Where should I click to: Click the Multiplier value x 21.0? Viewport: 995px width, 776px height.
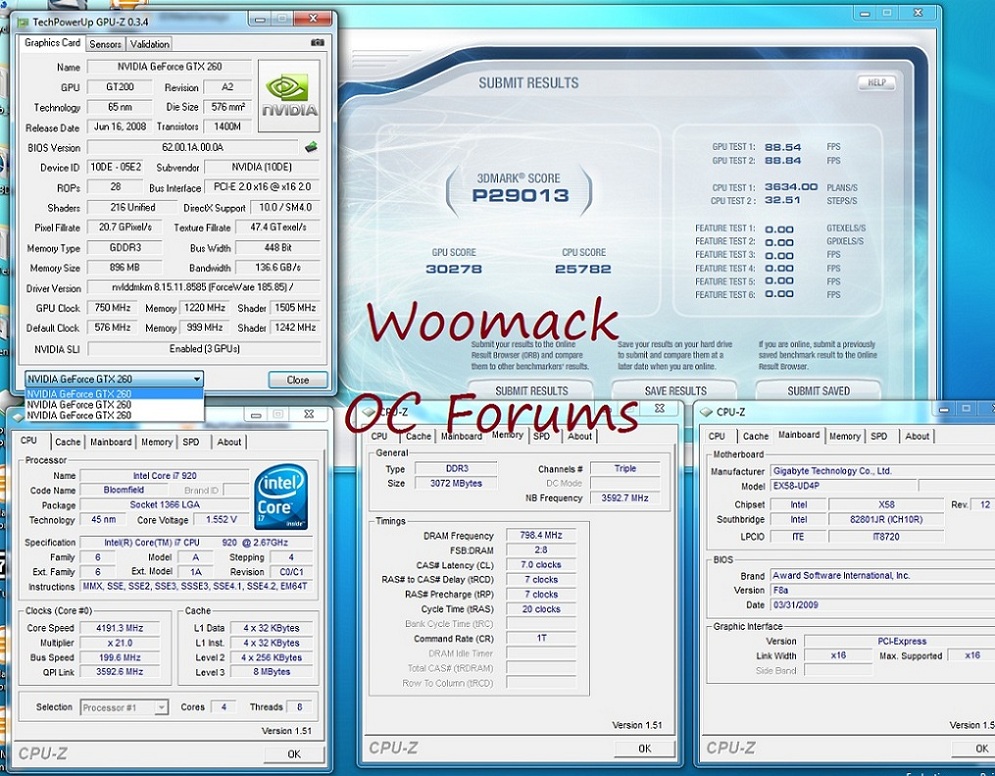(x=120, y=643)
